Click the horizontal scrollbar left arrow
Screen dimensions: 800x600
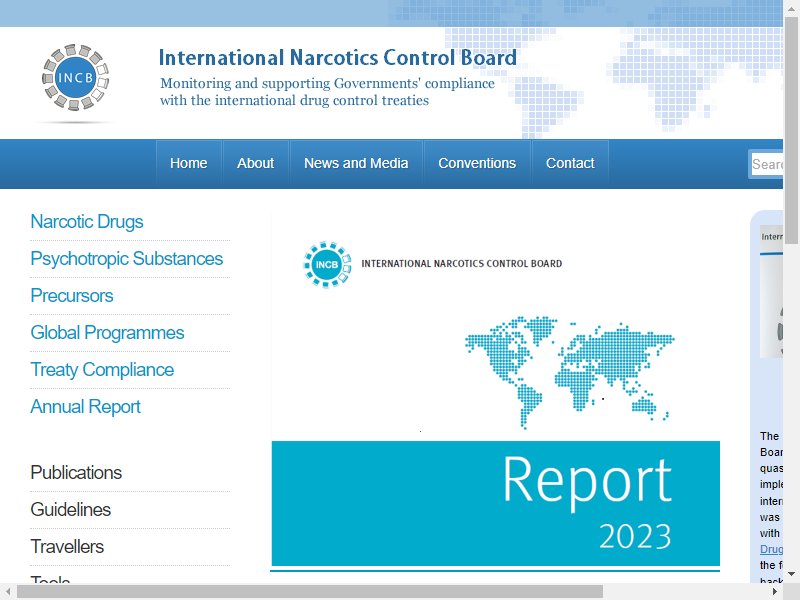[x=8, y=591]
